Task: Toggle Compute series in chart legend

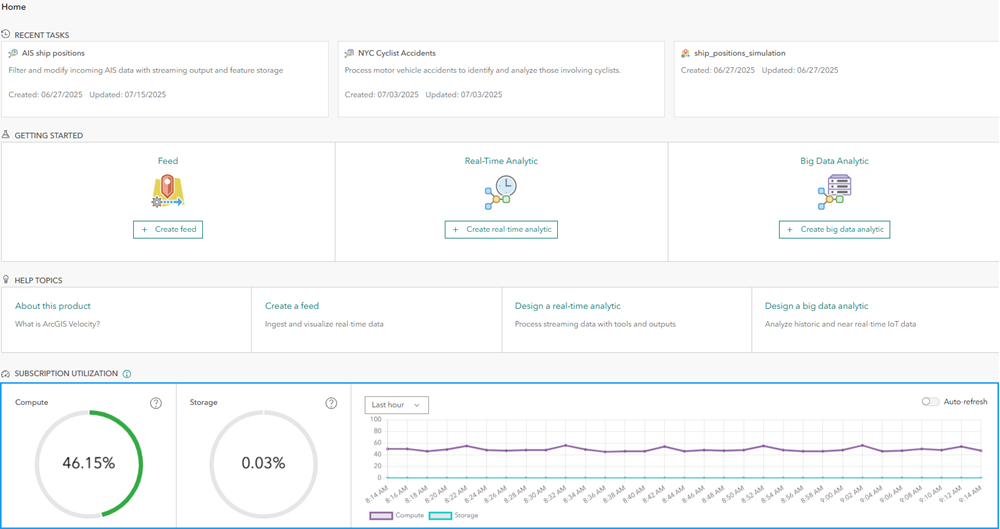Action: tap(395, 515)
